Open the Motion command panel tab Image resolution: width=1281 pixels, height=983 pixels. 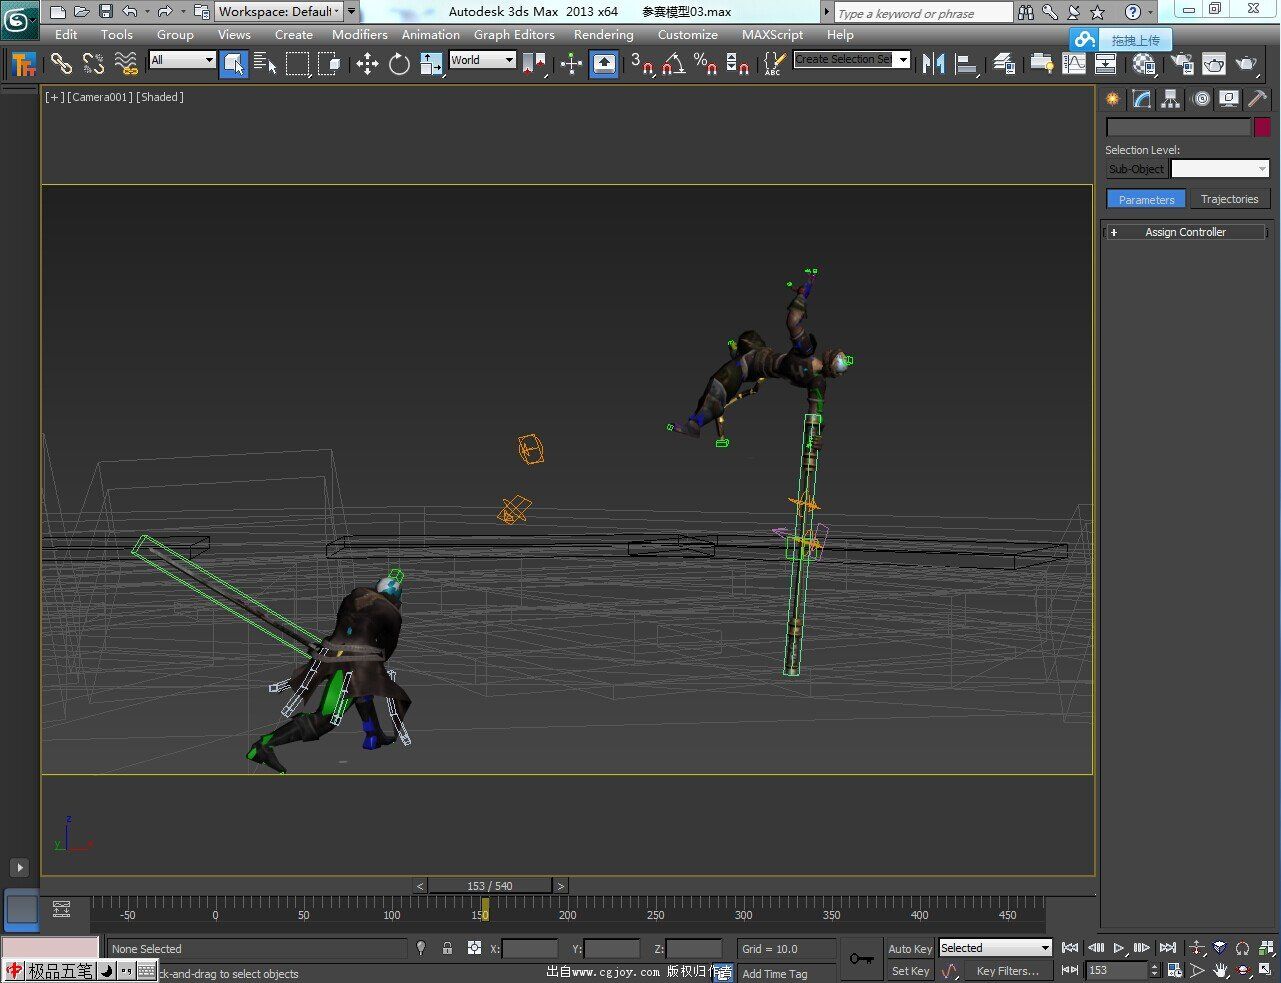click(x=1200, y=99)
